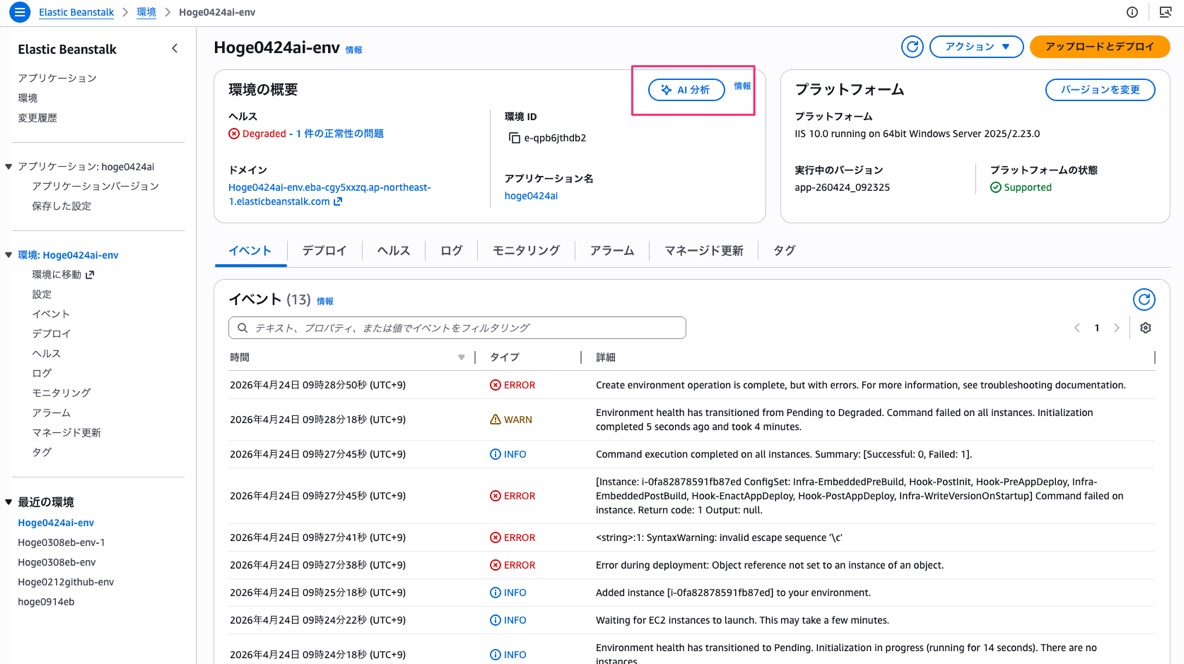Screen dimensions: 1184x664
Task: Click バージョンを変更 button
Action: click(x=1099, y=90)
